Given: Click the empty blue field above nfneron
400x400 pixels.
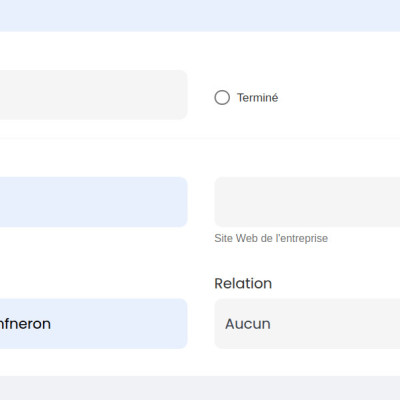Looking at the screenshot, I should coord(94,202).
